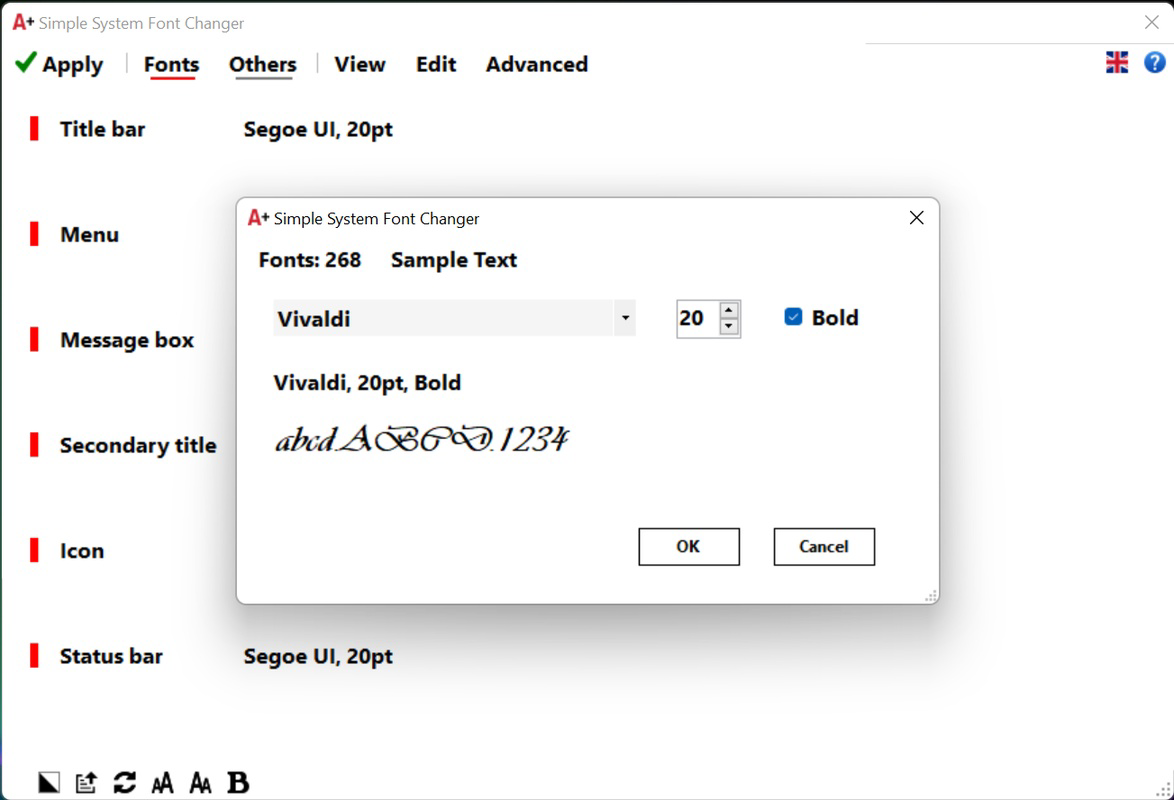Click the red marker beside Title bar

(34, 129)
